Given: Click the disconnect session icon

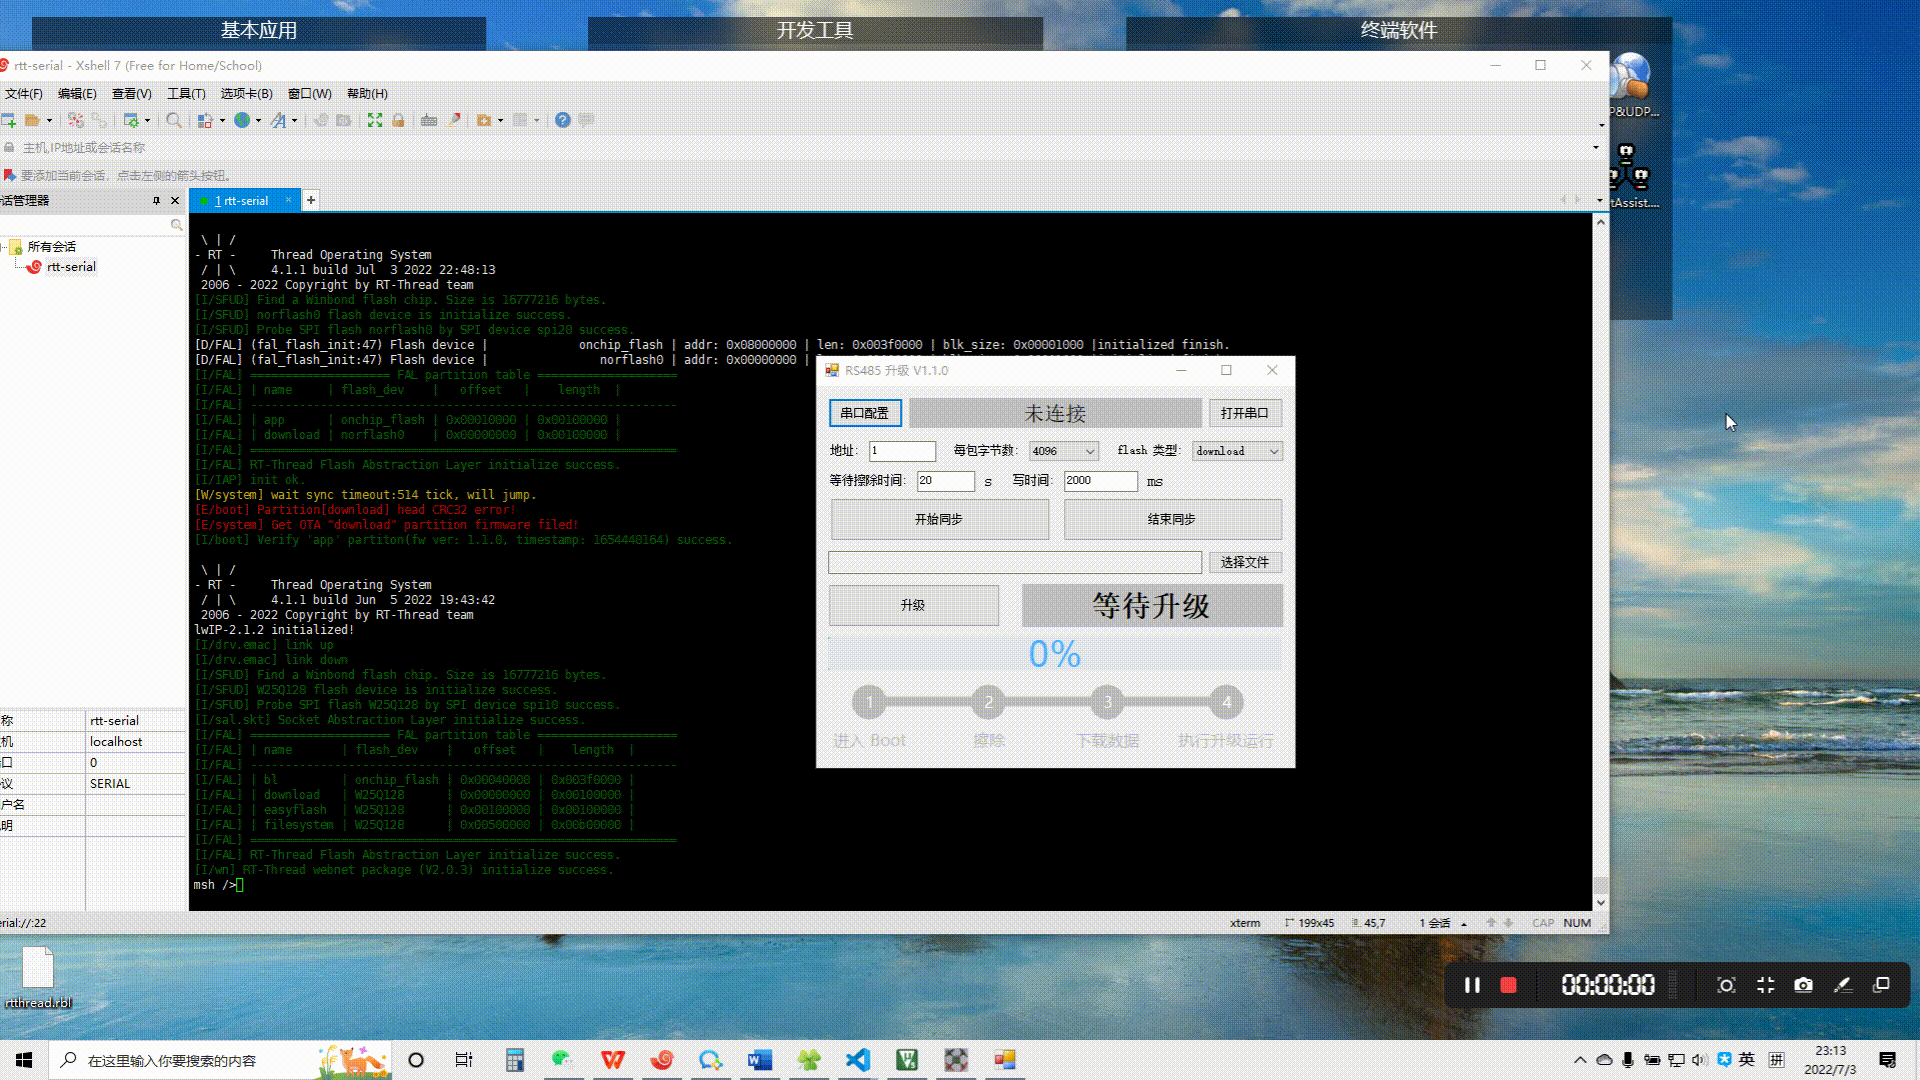Looking at the screenshot, I should click(x=76, y=120).
